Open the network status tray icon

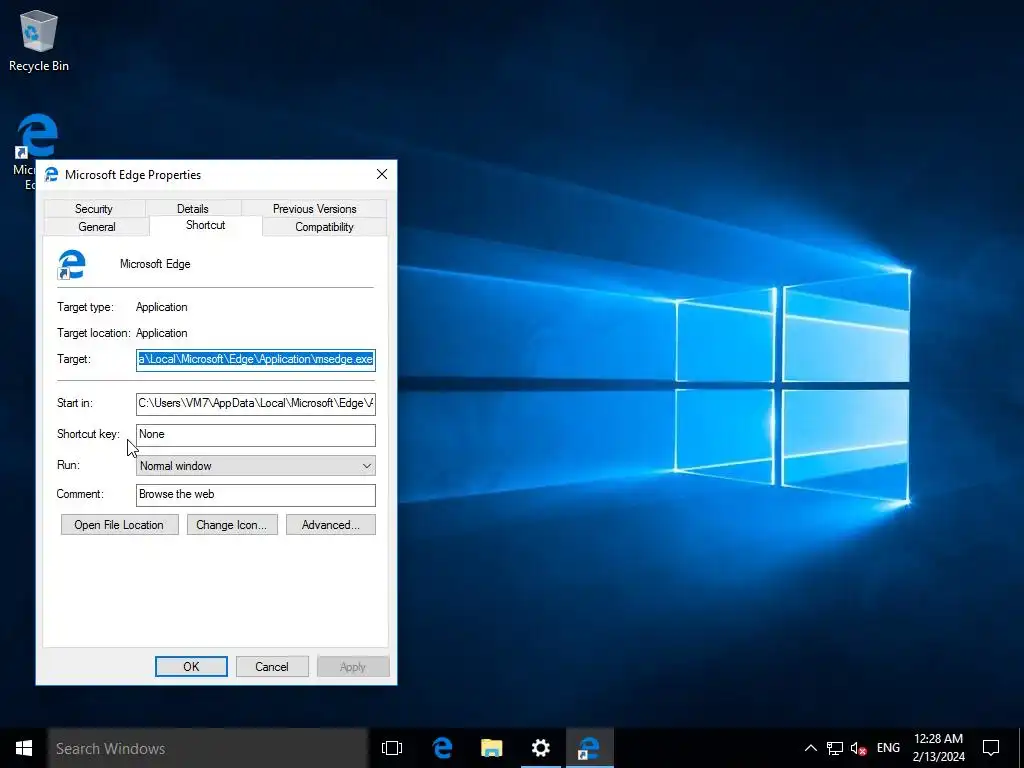coord(835,748)
